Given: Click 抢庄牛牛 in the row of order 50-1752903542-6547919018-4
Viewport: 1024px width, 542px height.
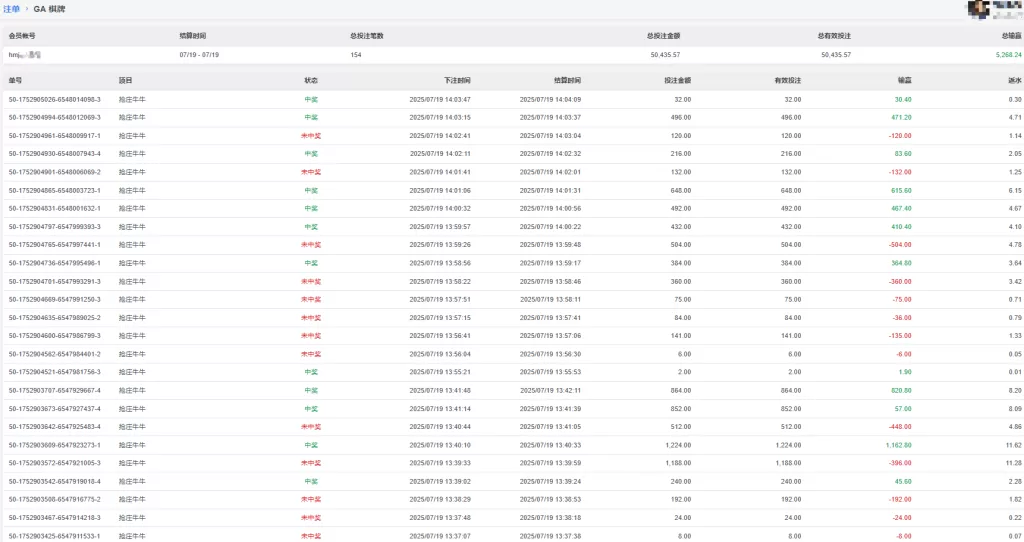Looking at the screenshot, I should point(132,481).
